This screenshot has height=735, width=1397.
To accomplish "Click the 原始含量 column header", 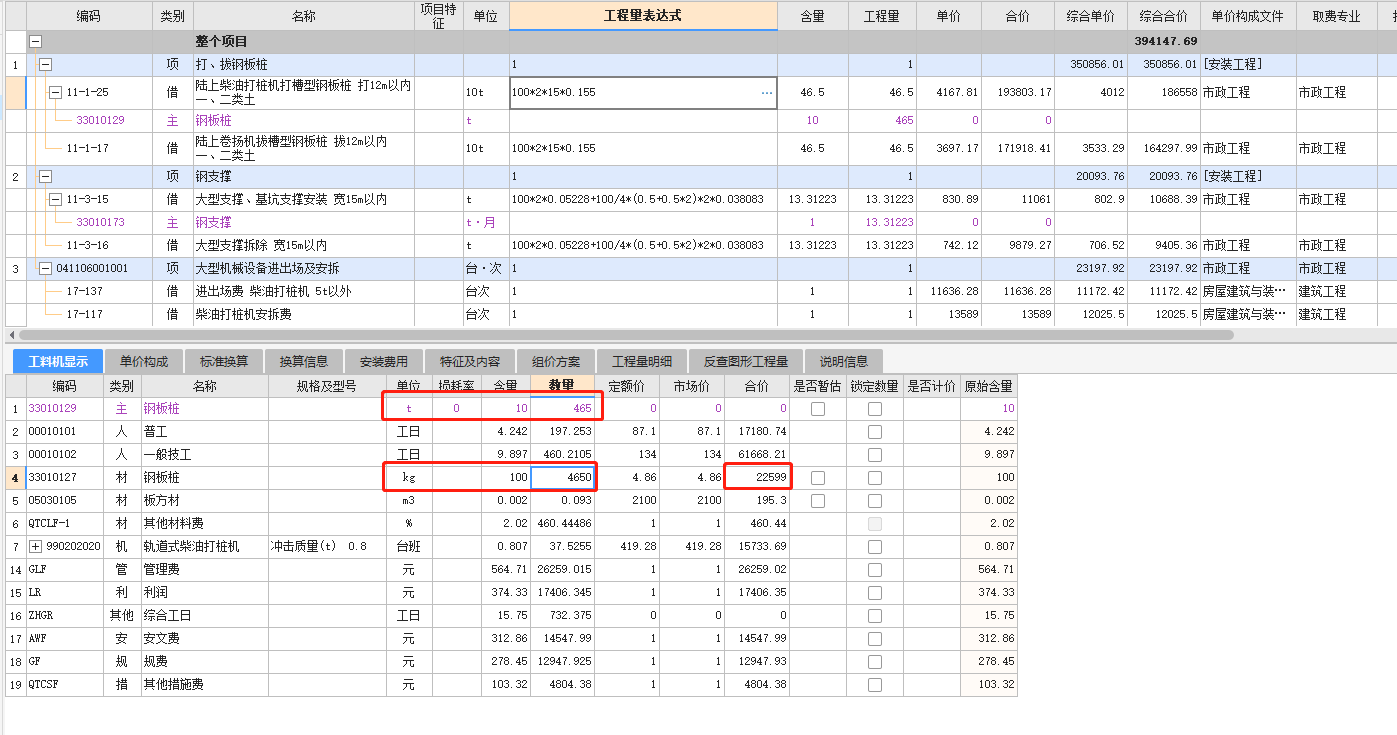I will [x=988, y=386].
